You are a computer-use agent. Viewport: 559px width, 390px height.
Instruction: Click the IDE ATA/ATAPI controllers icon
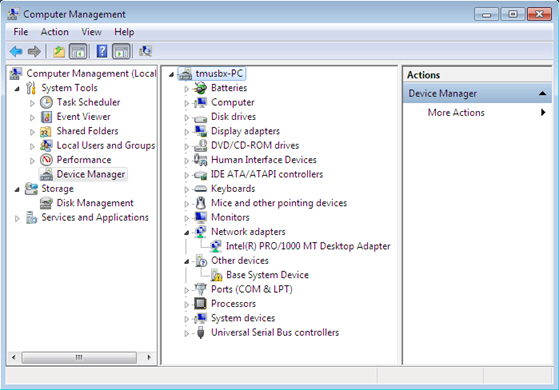coord(200,175)
